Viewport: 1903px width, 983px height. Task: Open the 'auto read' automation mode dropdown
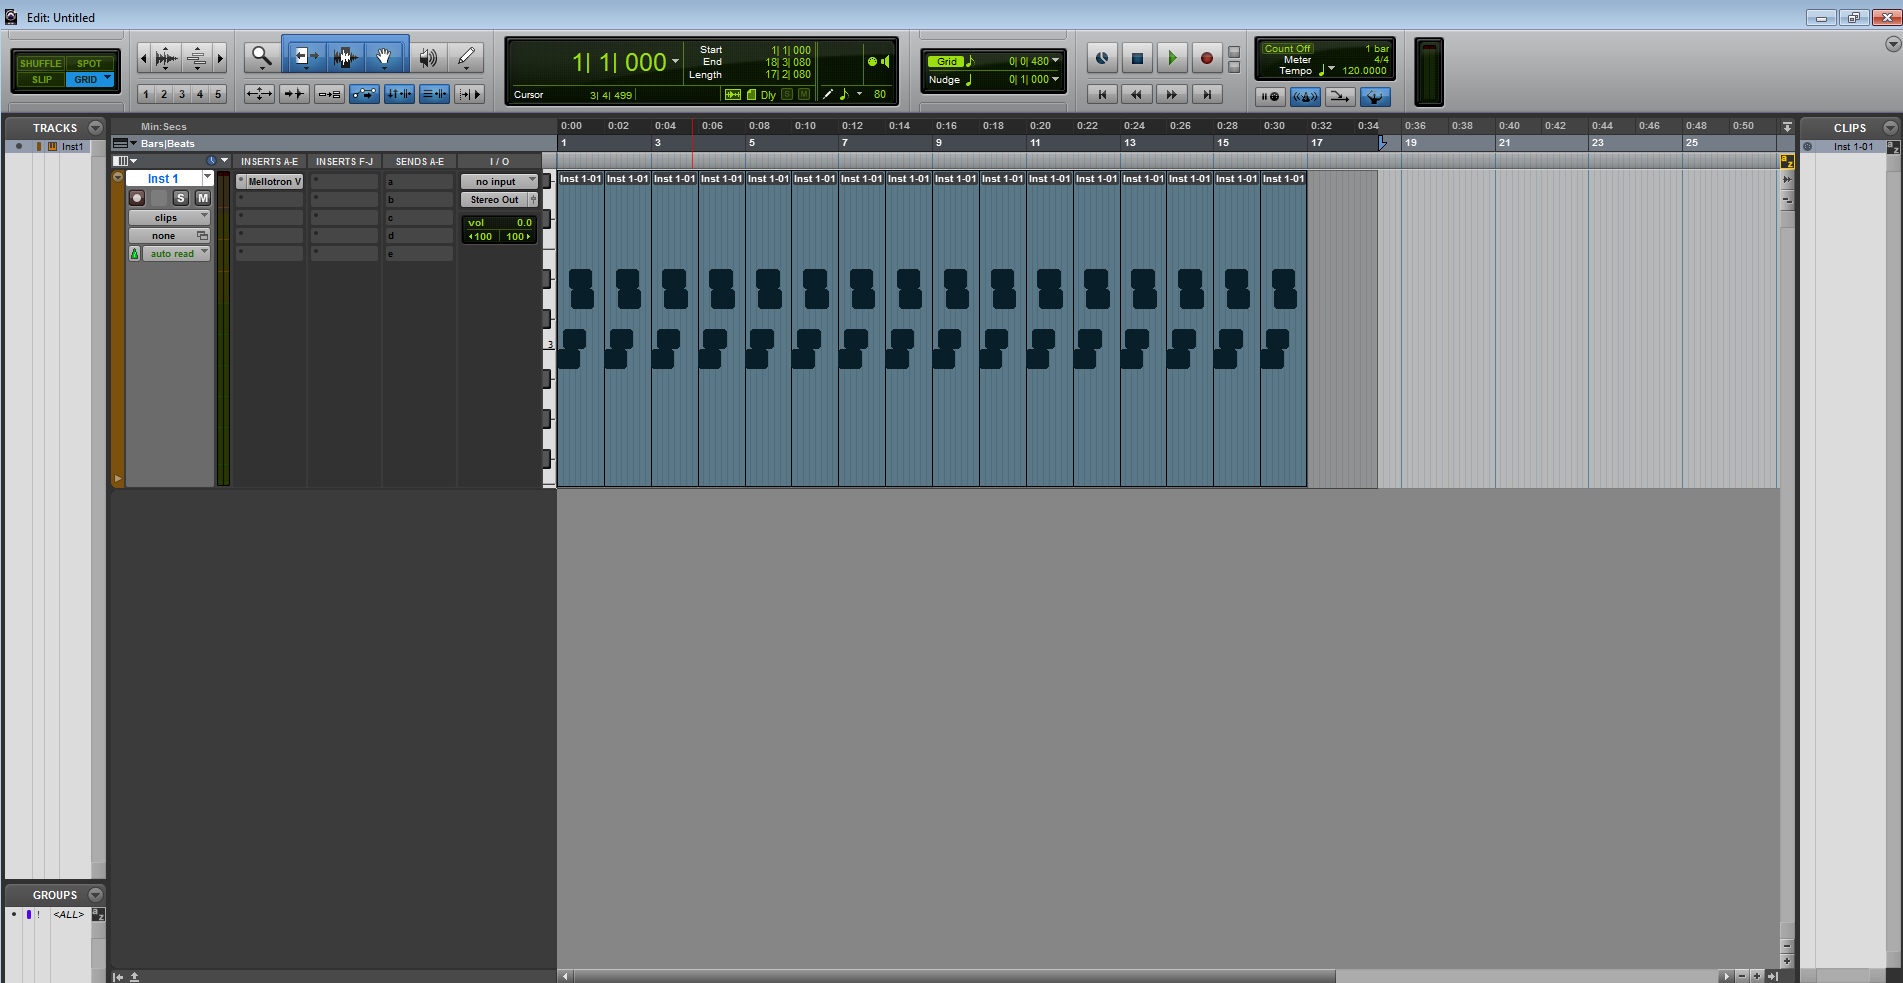176,253
